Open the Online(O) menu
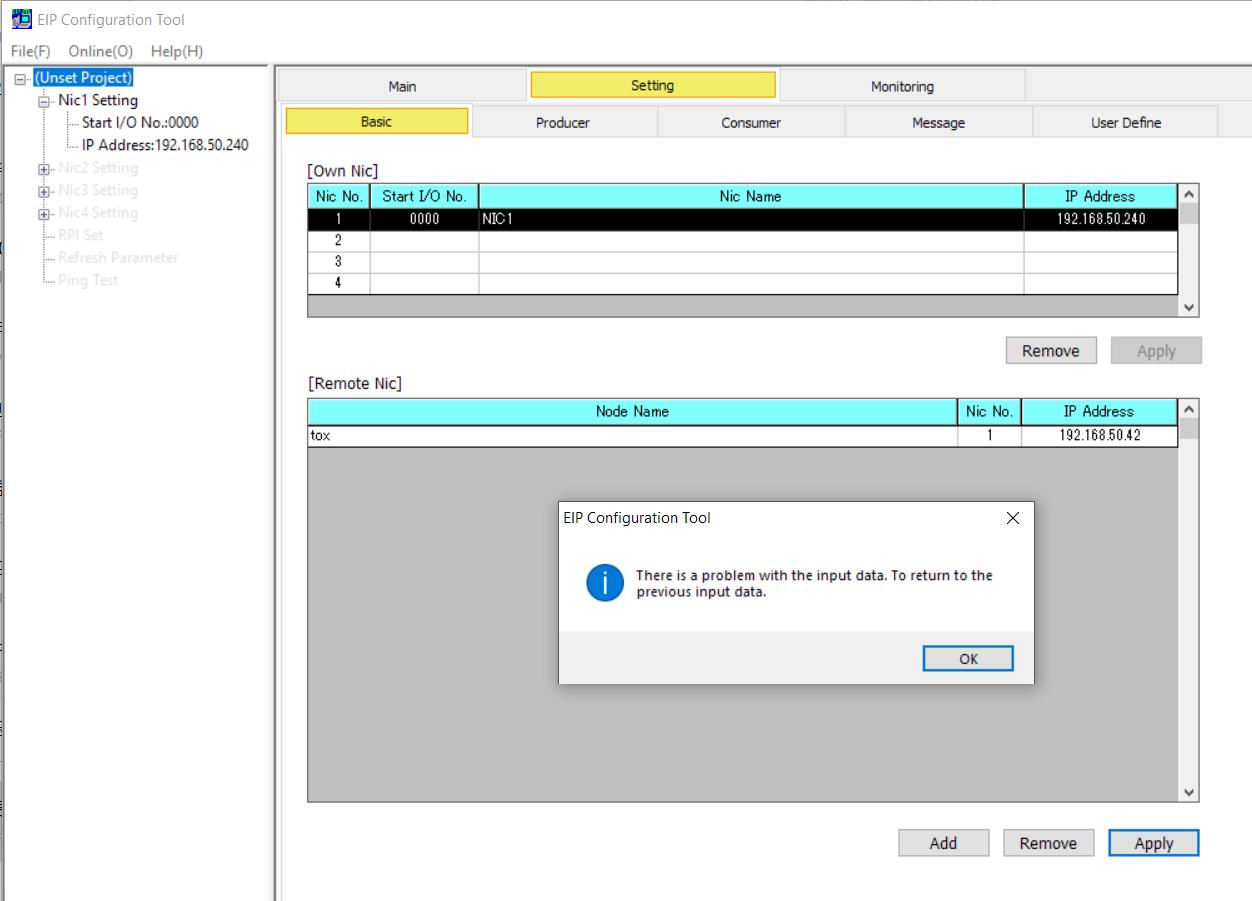Image resolution: width=1252 pixels, height=901 pixels. click(x=100, y=51)
